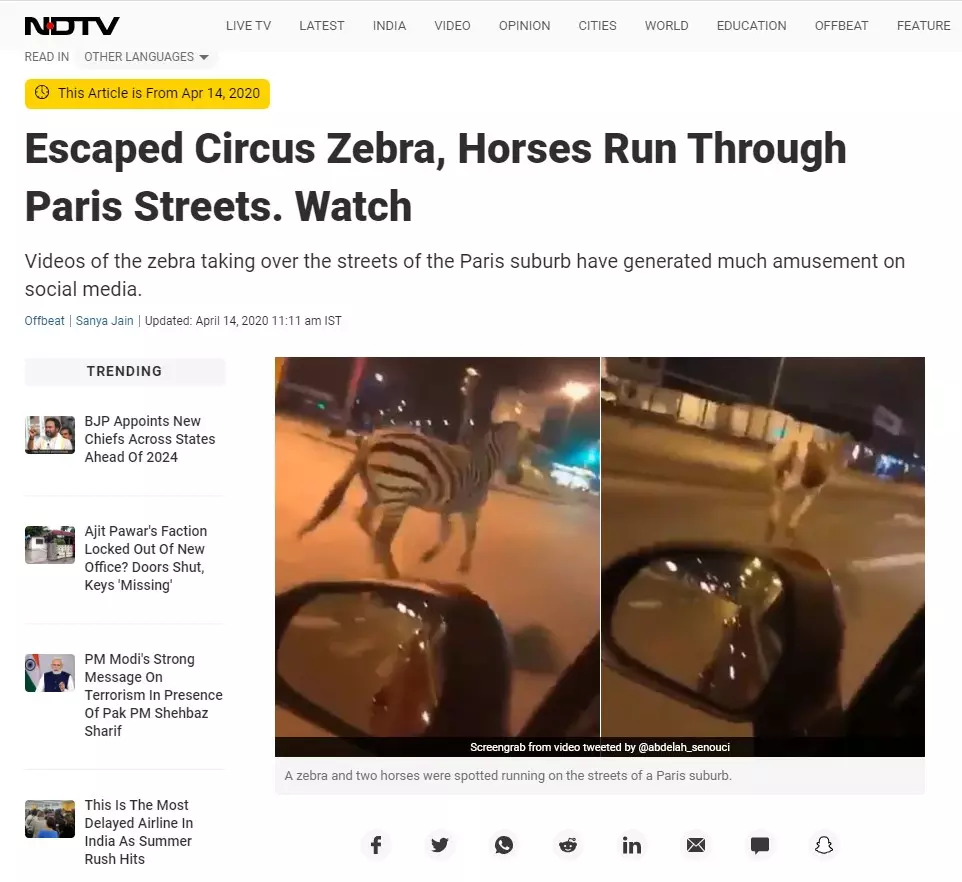This screenshot has height=882, width=962.
Task: Share article through WhatsApp icon
Action: (504, 845)
